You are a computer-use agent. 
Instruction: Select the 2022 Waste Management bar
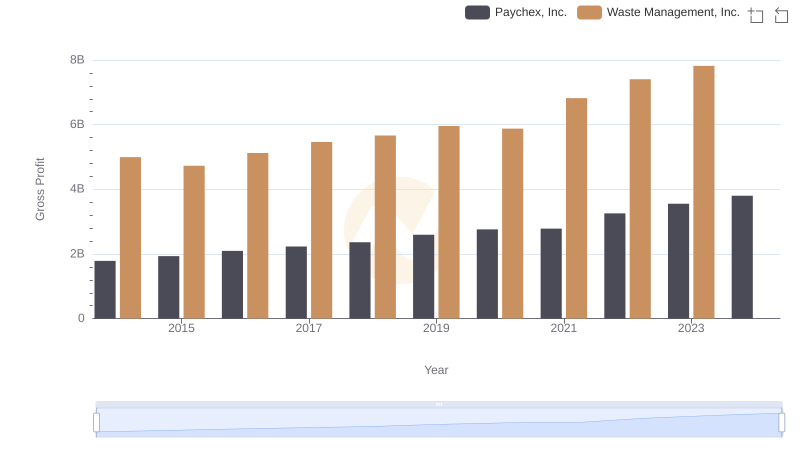640,199
